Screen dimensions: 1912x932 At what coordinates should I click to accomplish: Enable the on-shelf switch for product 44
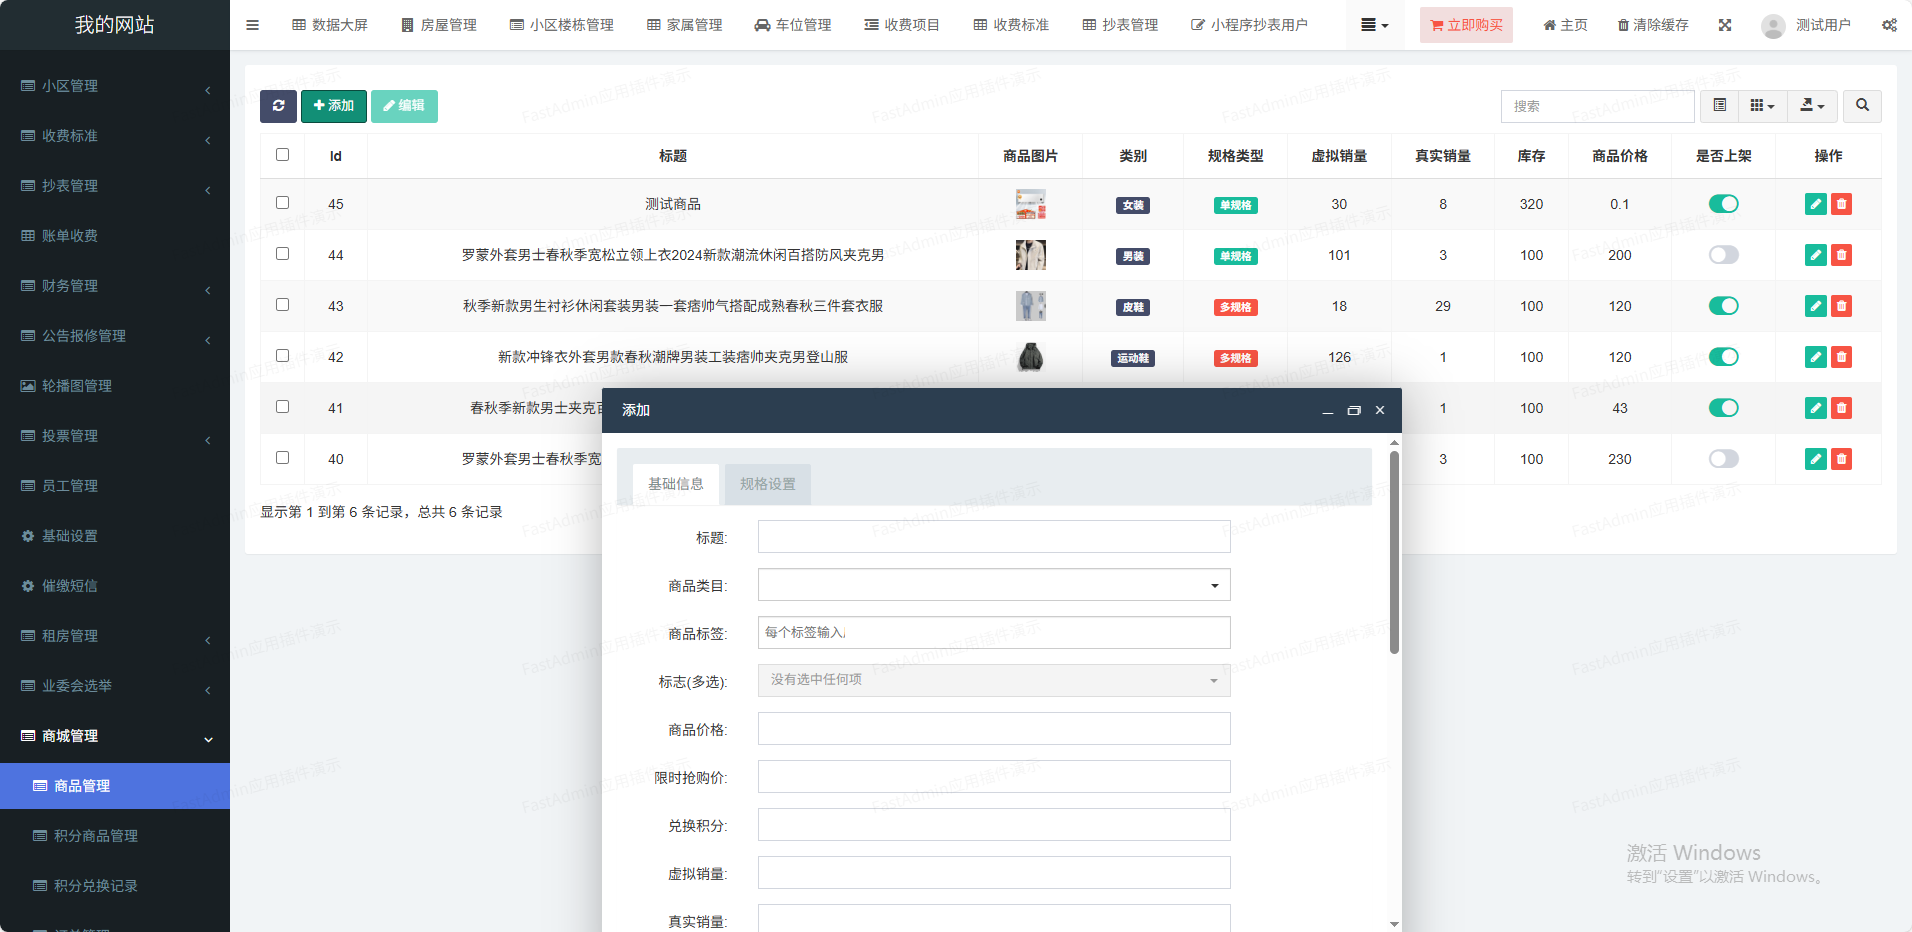click(x=1723, y=255)
